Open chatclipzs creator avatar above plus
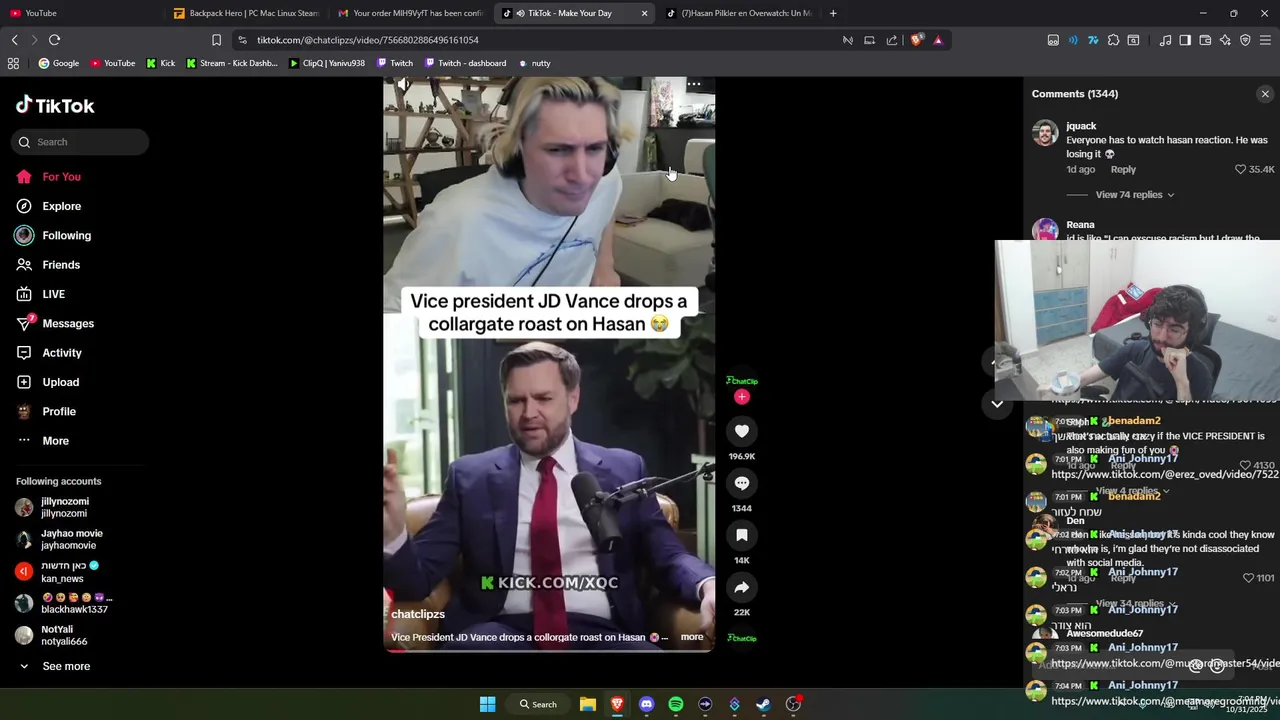Viewport: 1280px width, 720px height. pyautogui.click(x=741, y=381)
